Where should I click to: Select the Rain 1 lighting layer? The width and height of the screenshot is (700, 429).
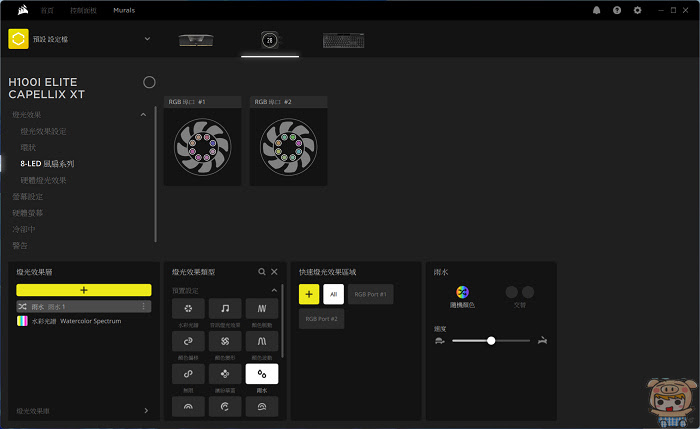click(84, 306)
